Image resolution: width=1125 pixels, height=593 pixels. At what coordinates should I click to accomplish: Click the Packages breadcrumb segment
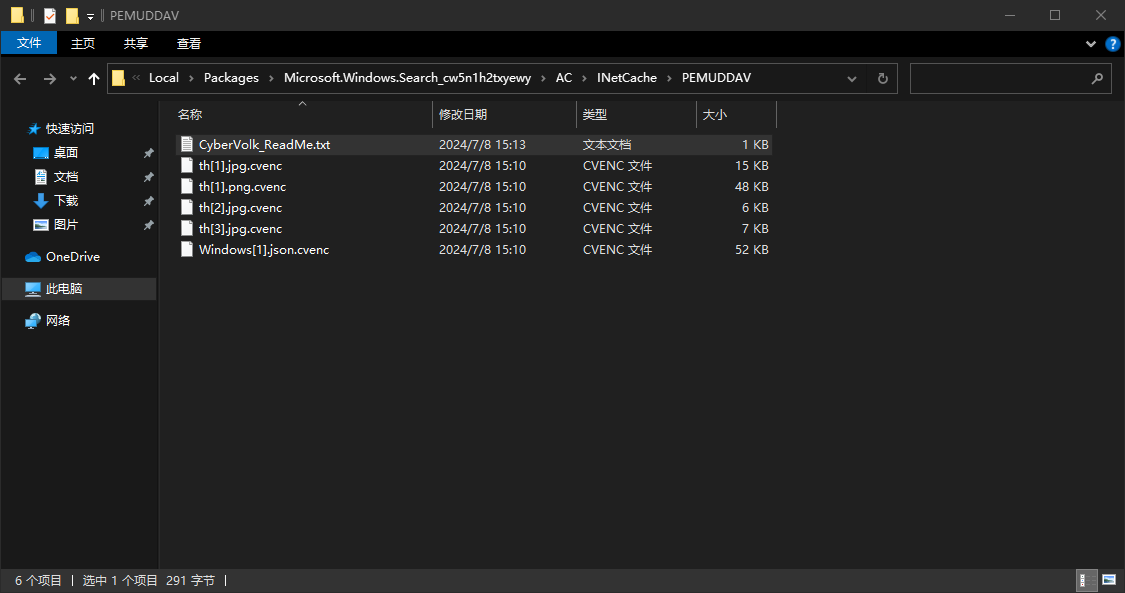pyautogui.click(x=231, y=77)
